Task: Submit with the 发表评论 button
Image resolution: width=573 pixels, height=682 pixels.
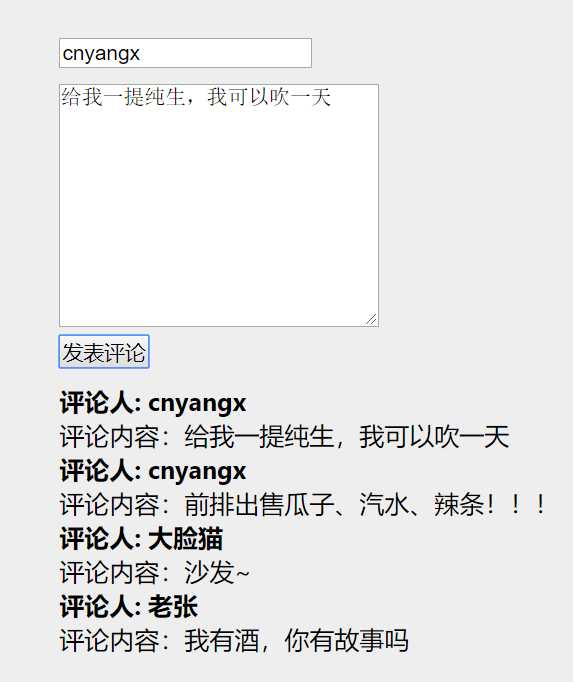Action: coord(104,351)
